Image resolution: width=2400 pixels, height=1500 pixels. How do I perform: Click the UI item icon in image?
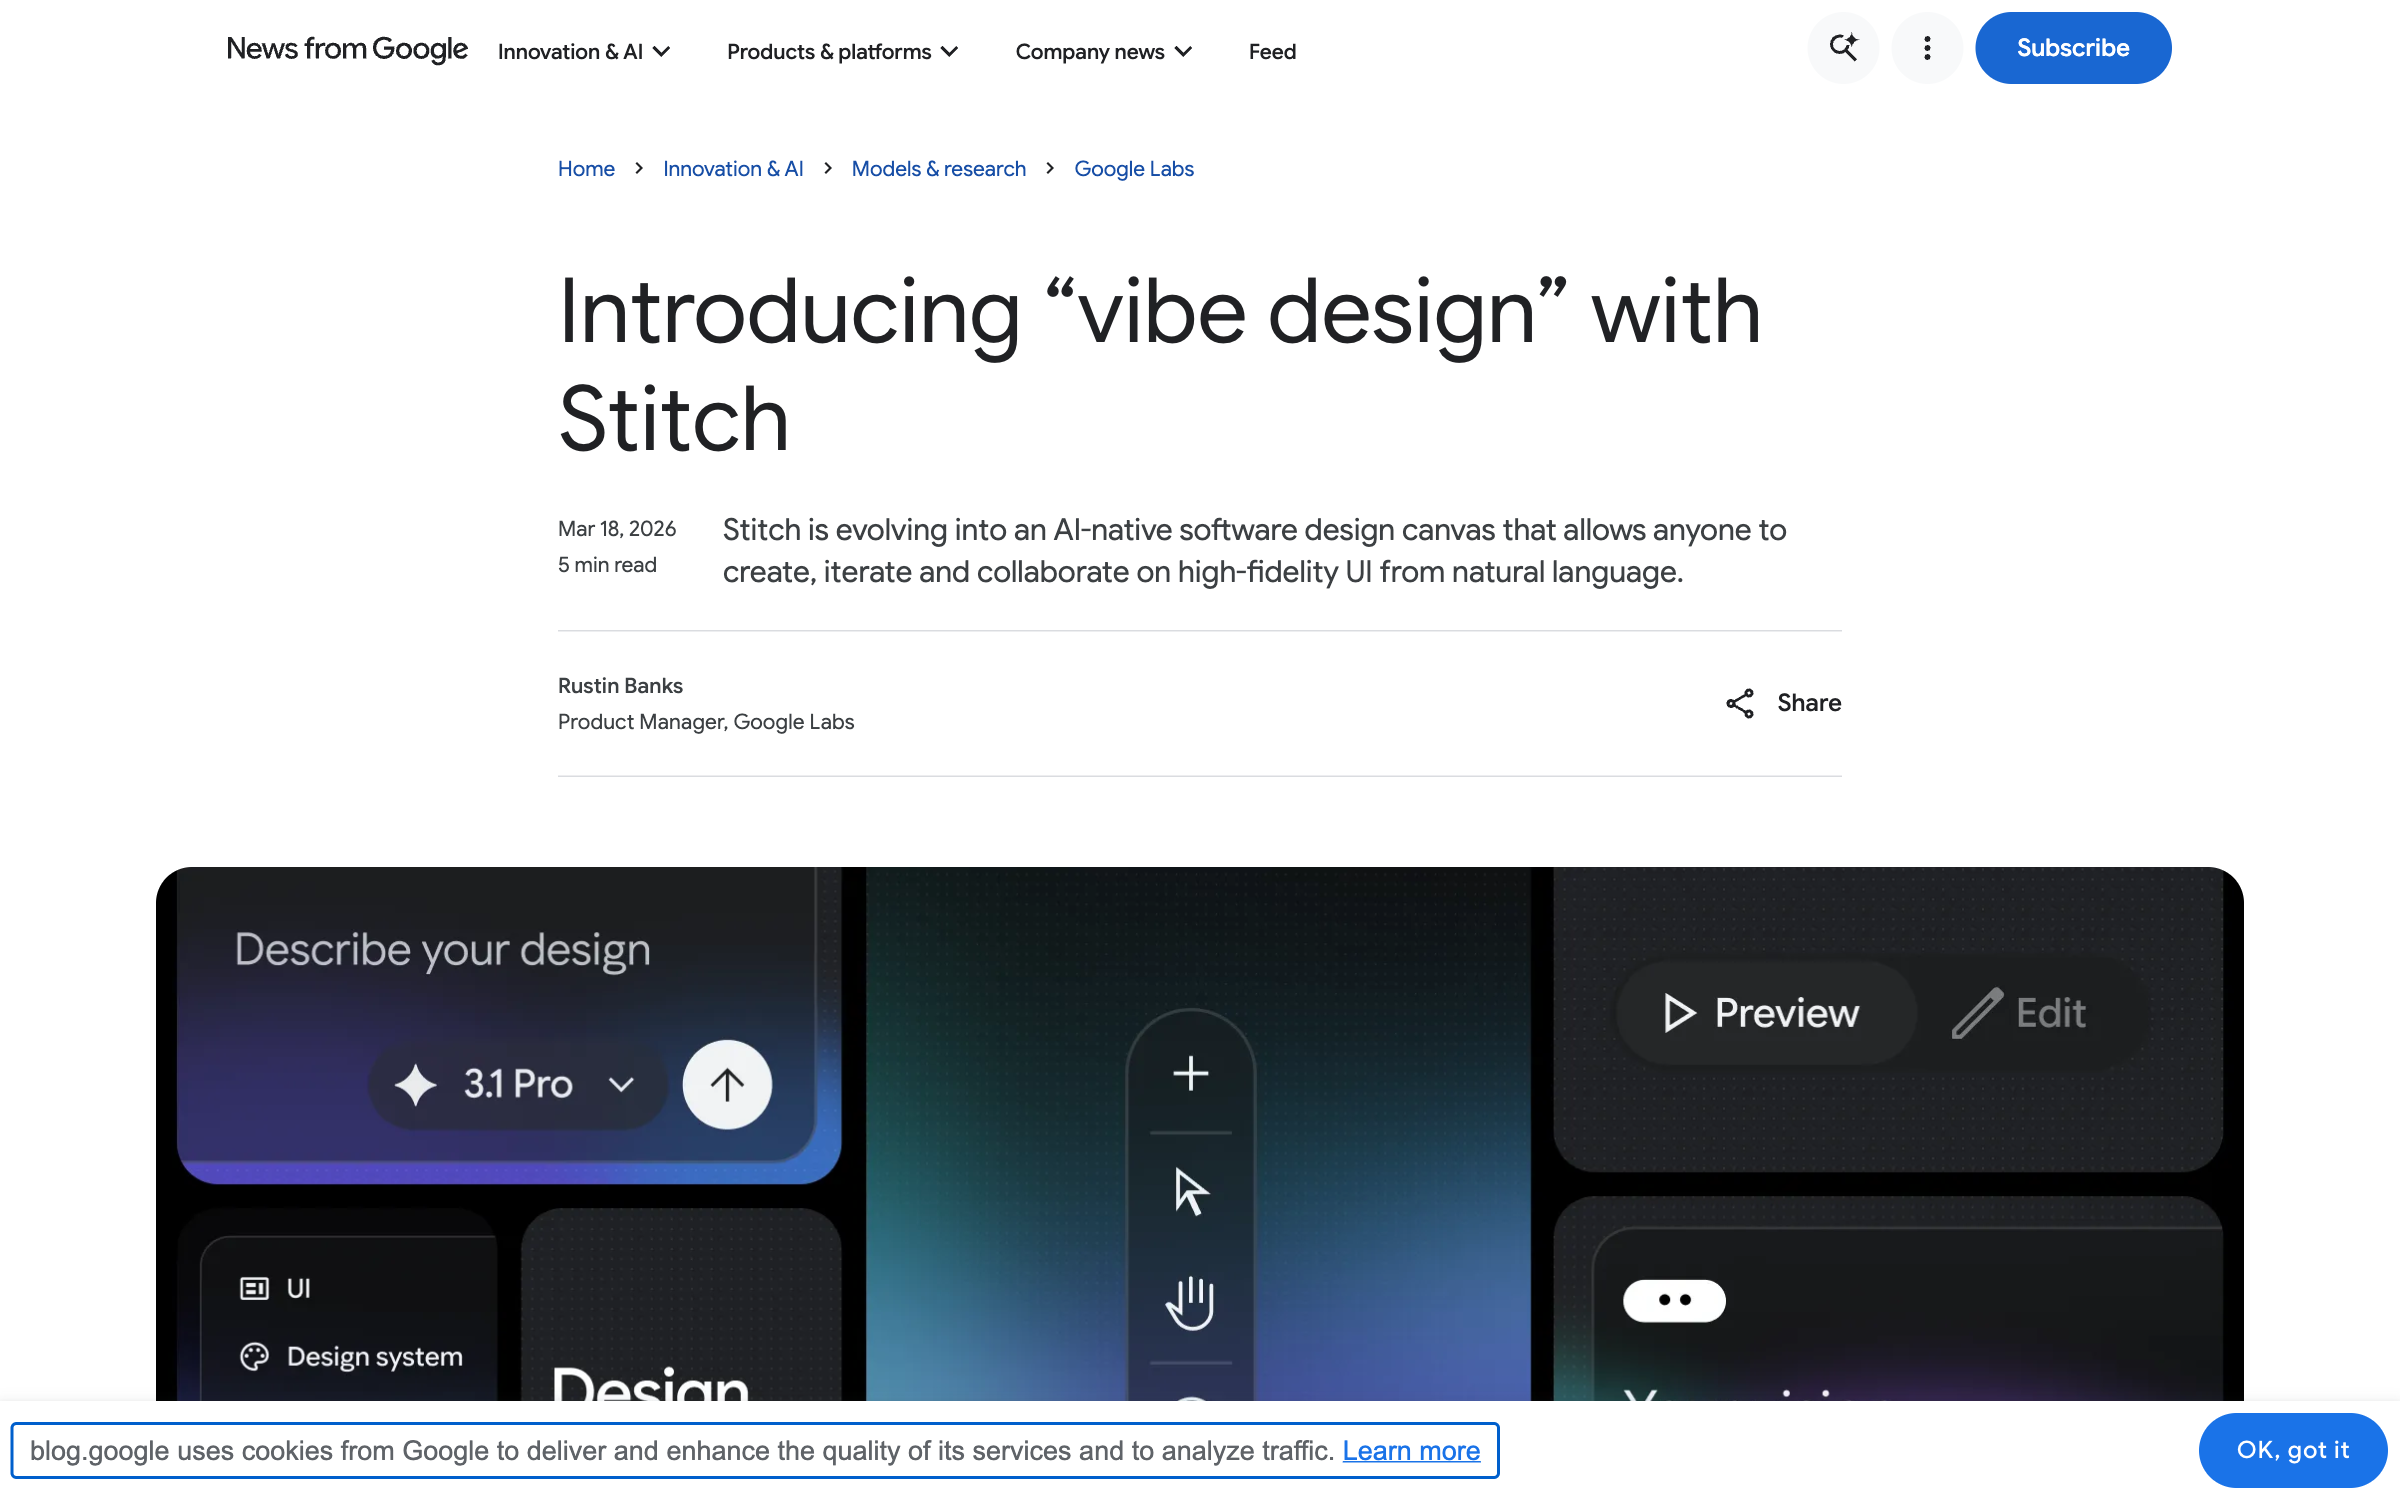[x=254, y=1288]
